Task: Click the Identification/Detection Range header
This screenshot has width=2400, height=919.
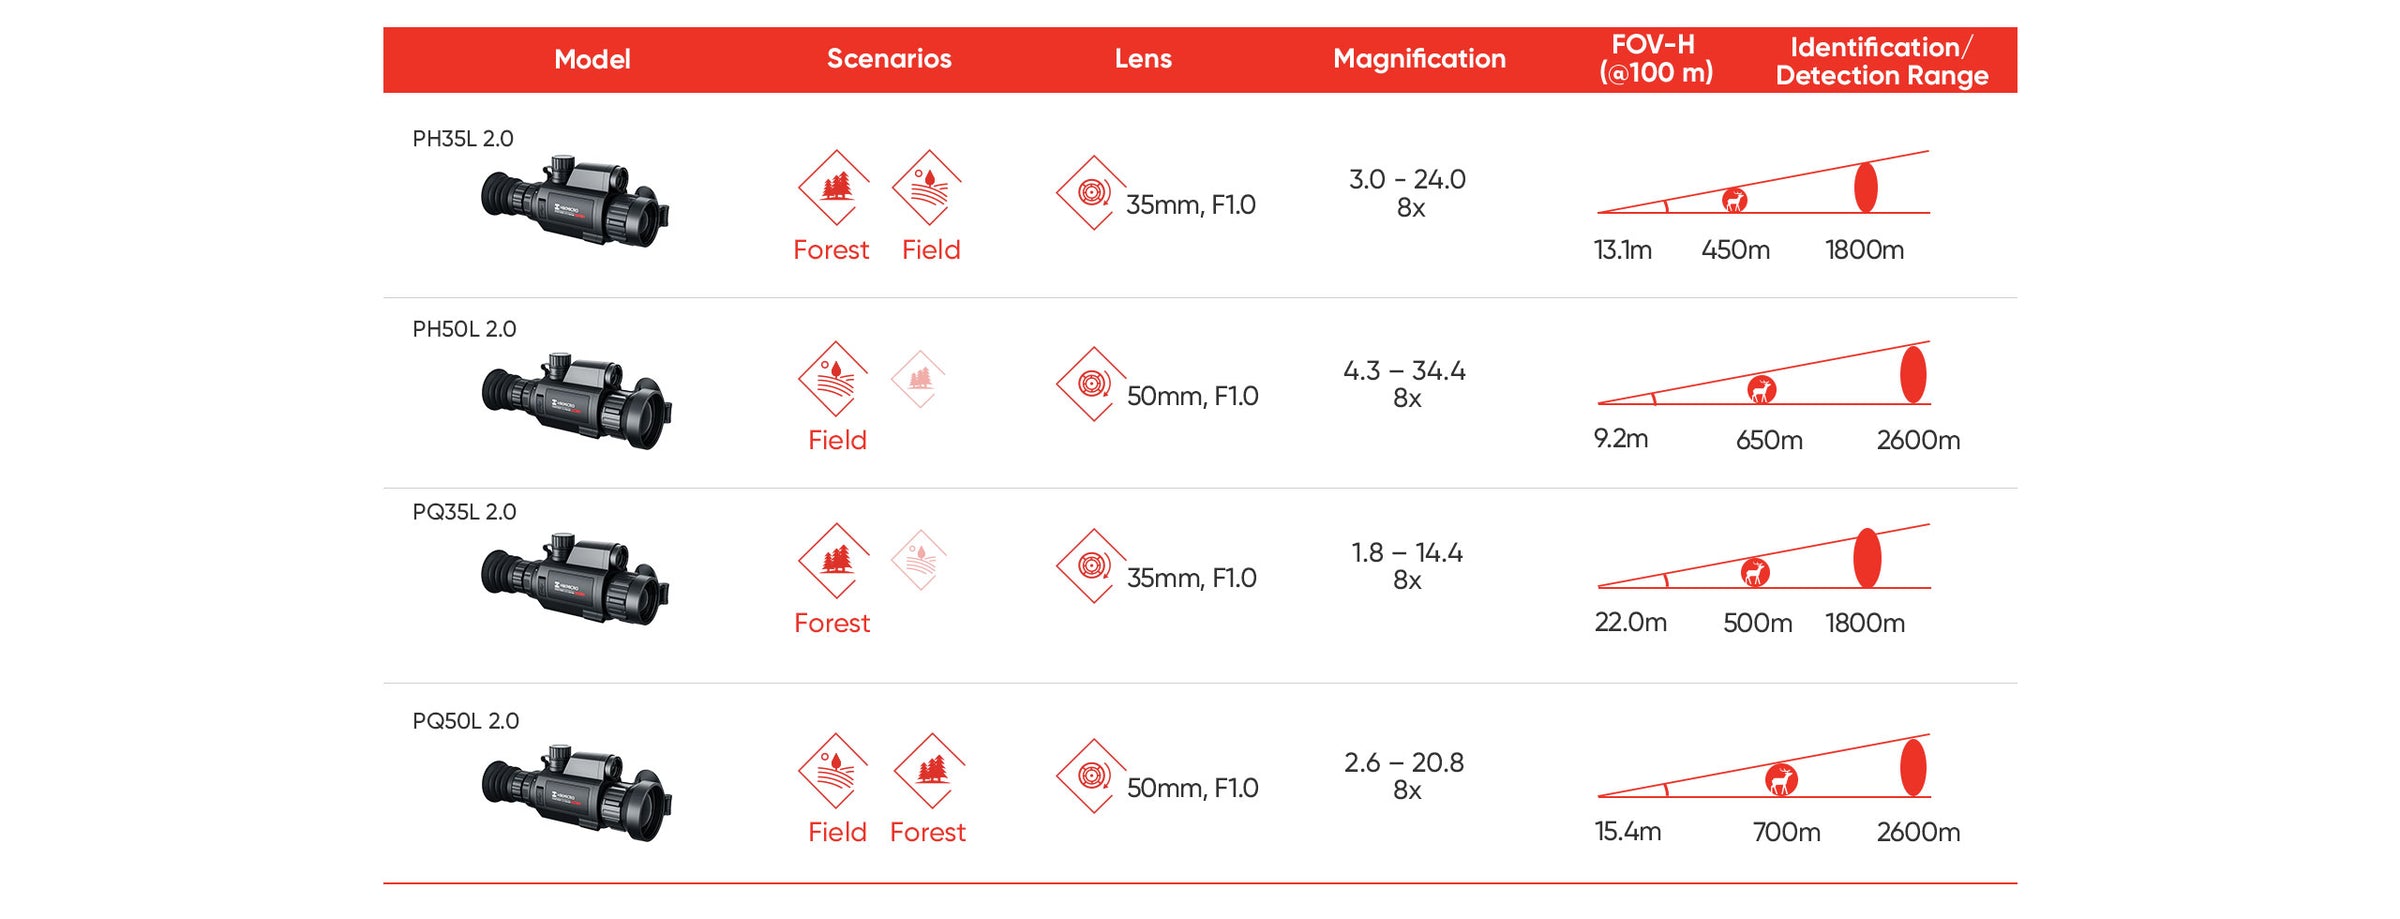Action: click(x=1881, y=61)
